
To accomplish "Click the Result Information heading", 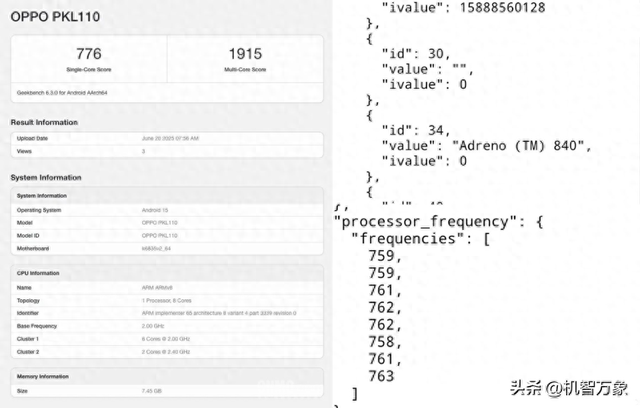I will coord(44,122).
